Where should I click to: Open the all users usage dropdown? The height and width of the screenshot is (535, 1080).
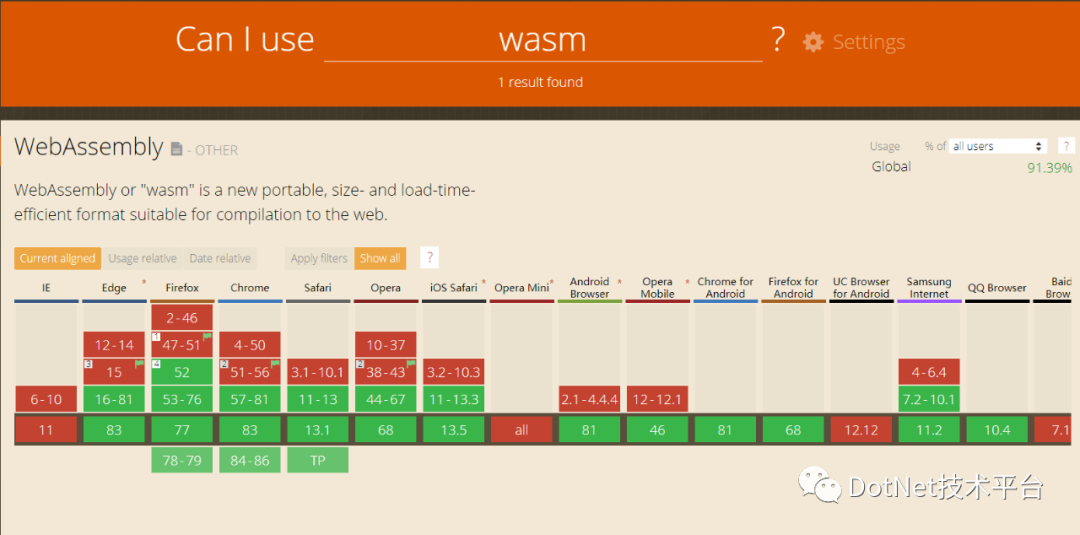coord(998,146)
